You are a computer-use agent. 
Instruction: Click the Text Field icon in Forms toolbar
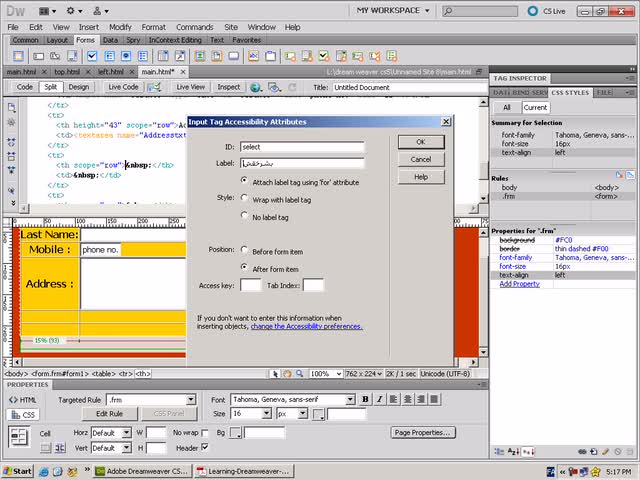click(x=39, y=56)
